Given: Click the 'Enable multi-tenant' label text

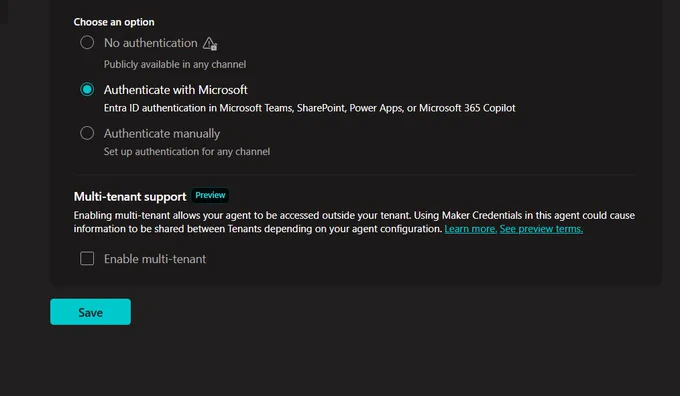Looking at the screenshot, I should tap(155, 259).
